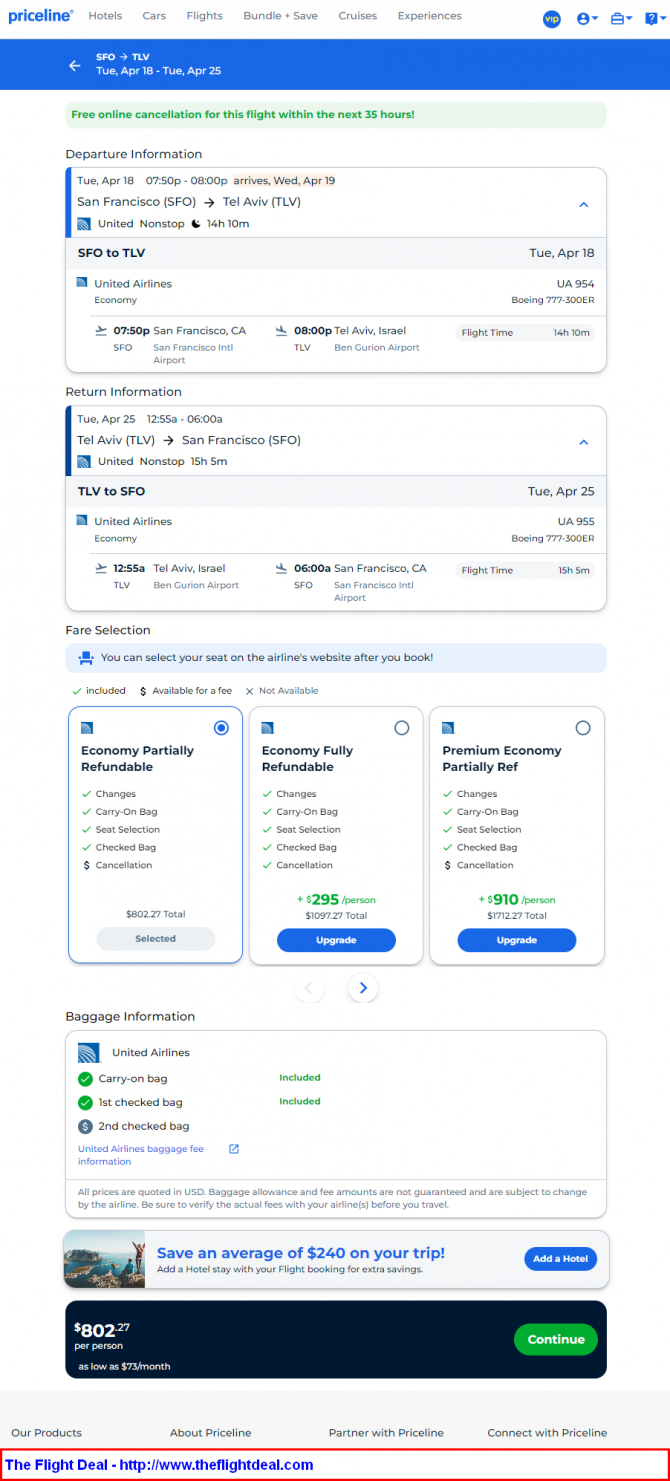Image resolution: width=670 pixels, height=1481 pixels.
Task: Click the United logo in Baggage Information
Action: tap(89, 1052)
